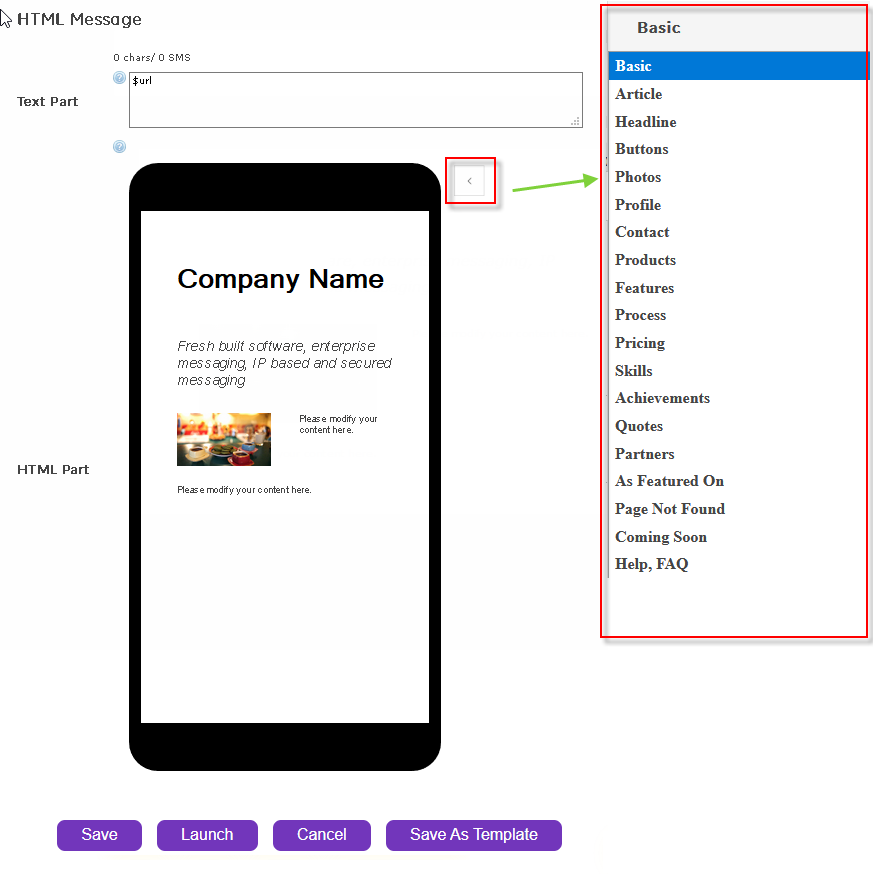Select the Headline category
The width and height of the screenshot is (873, 874).
point(645,122)
